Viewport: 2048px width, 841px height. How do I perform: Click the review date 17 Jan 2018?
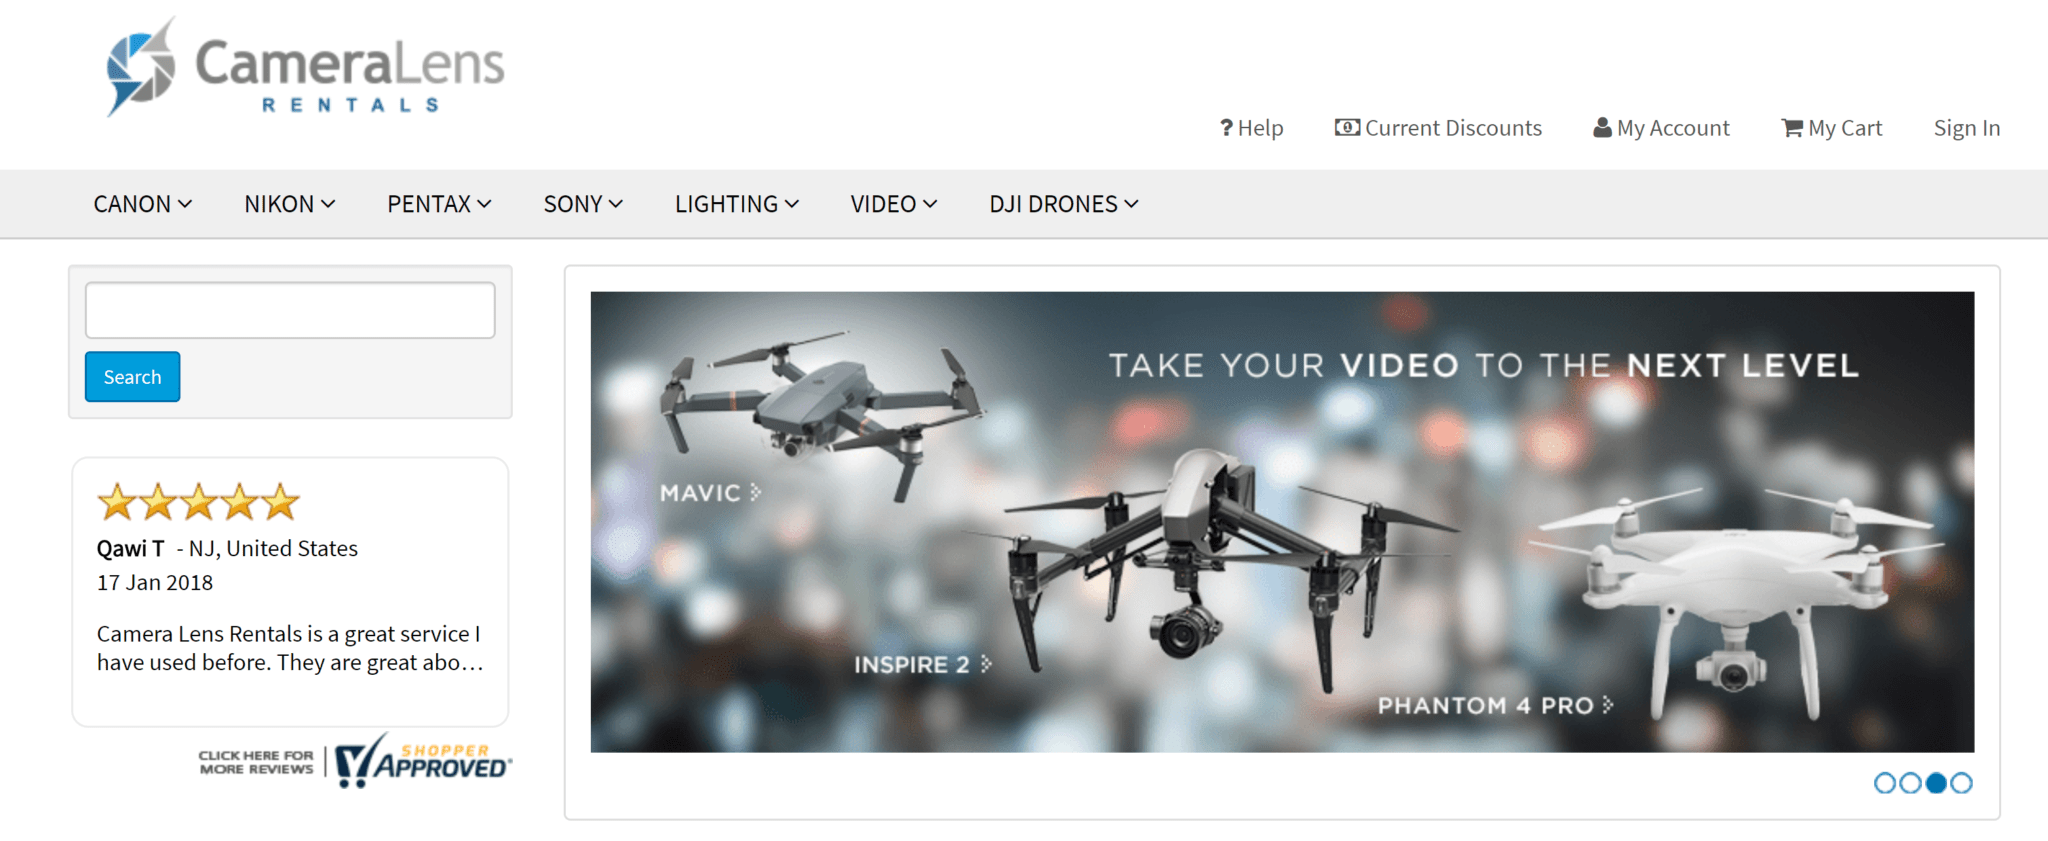pyautogui.click(x=155, y=582)
